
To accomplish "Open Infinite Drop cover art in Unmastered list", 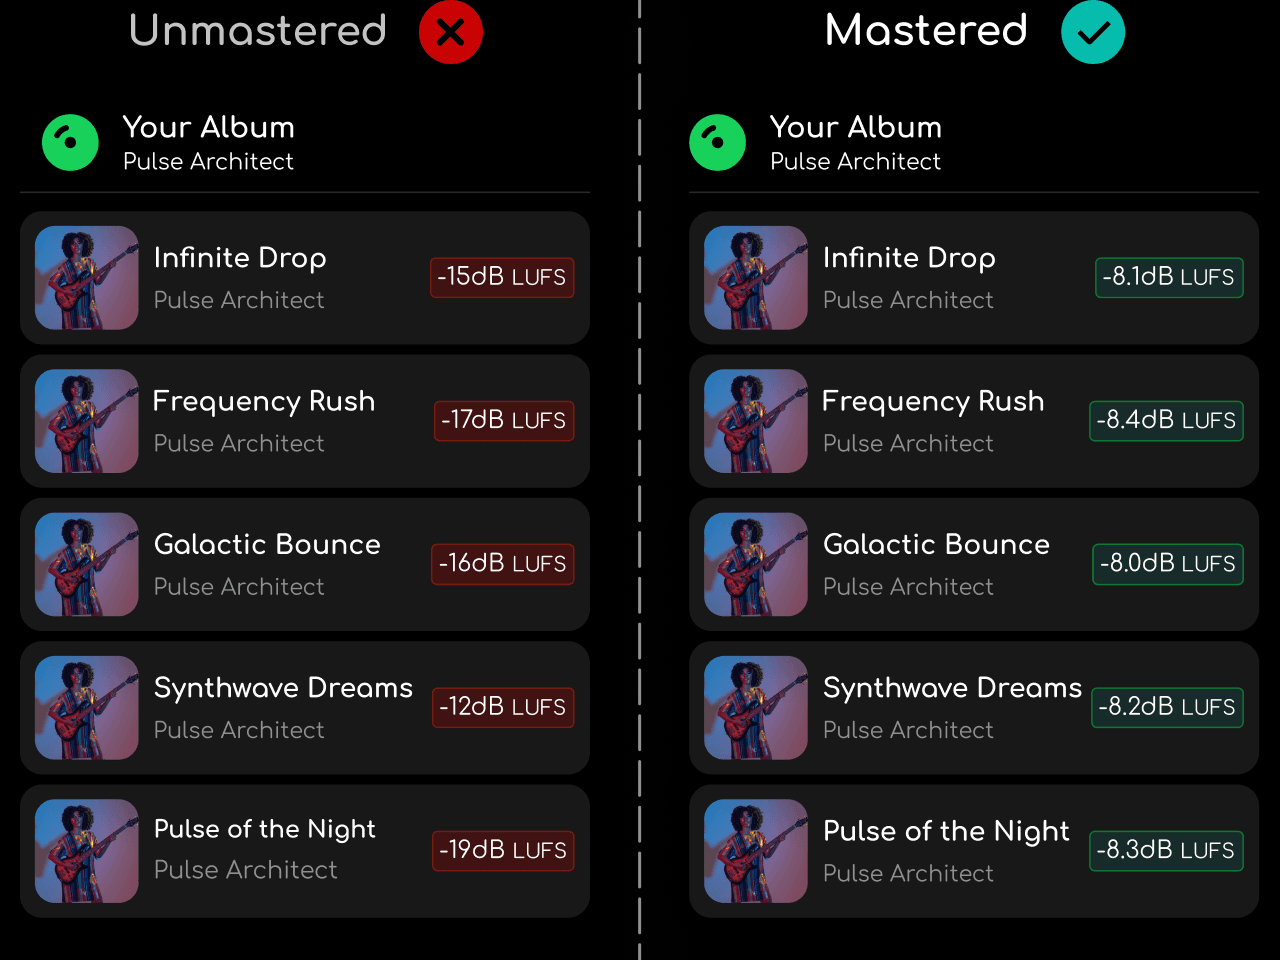I will pos(87,278).
